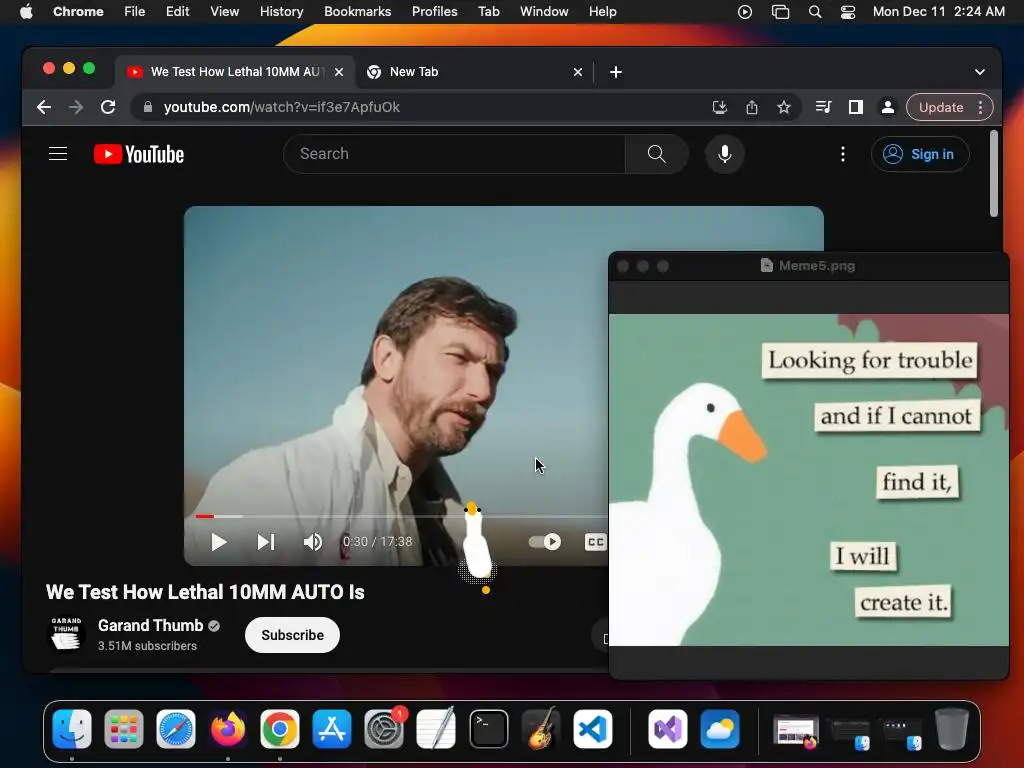Open Control Center in menu bar

848,12
